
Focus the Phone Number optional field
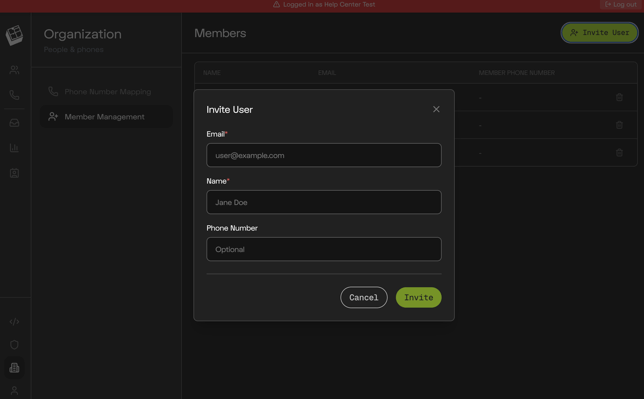click(x=324, y=249)
